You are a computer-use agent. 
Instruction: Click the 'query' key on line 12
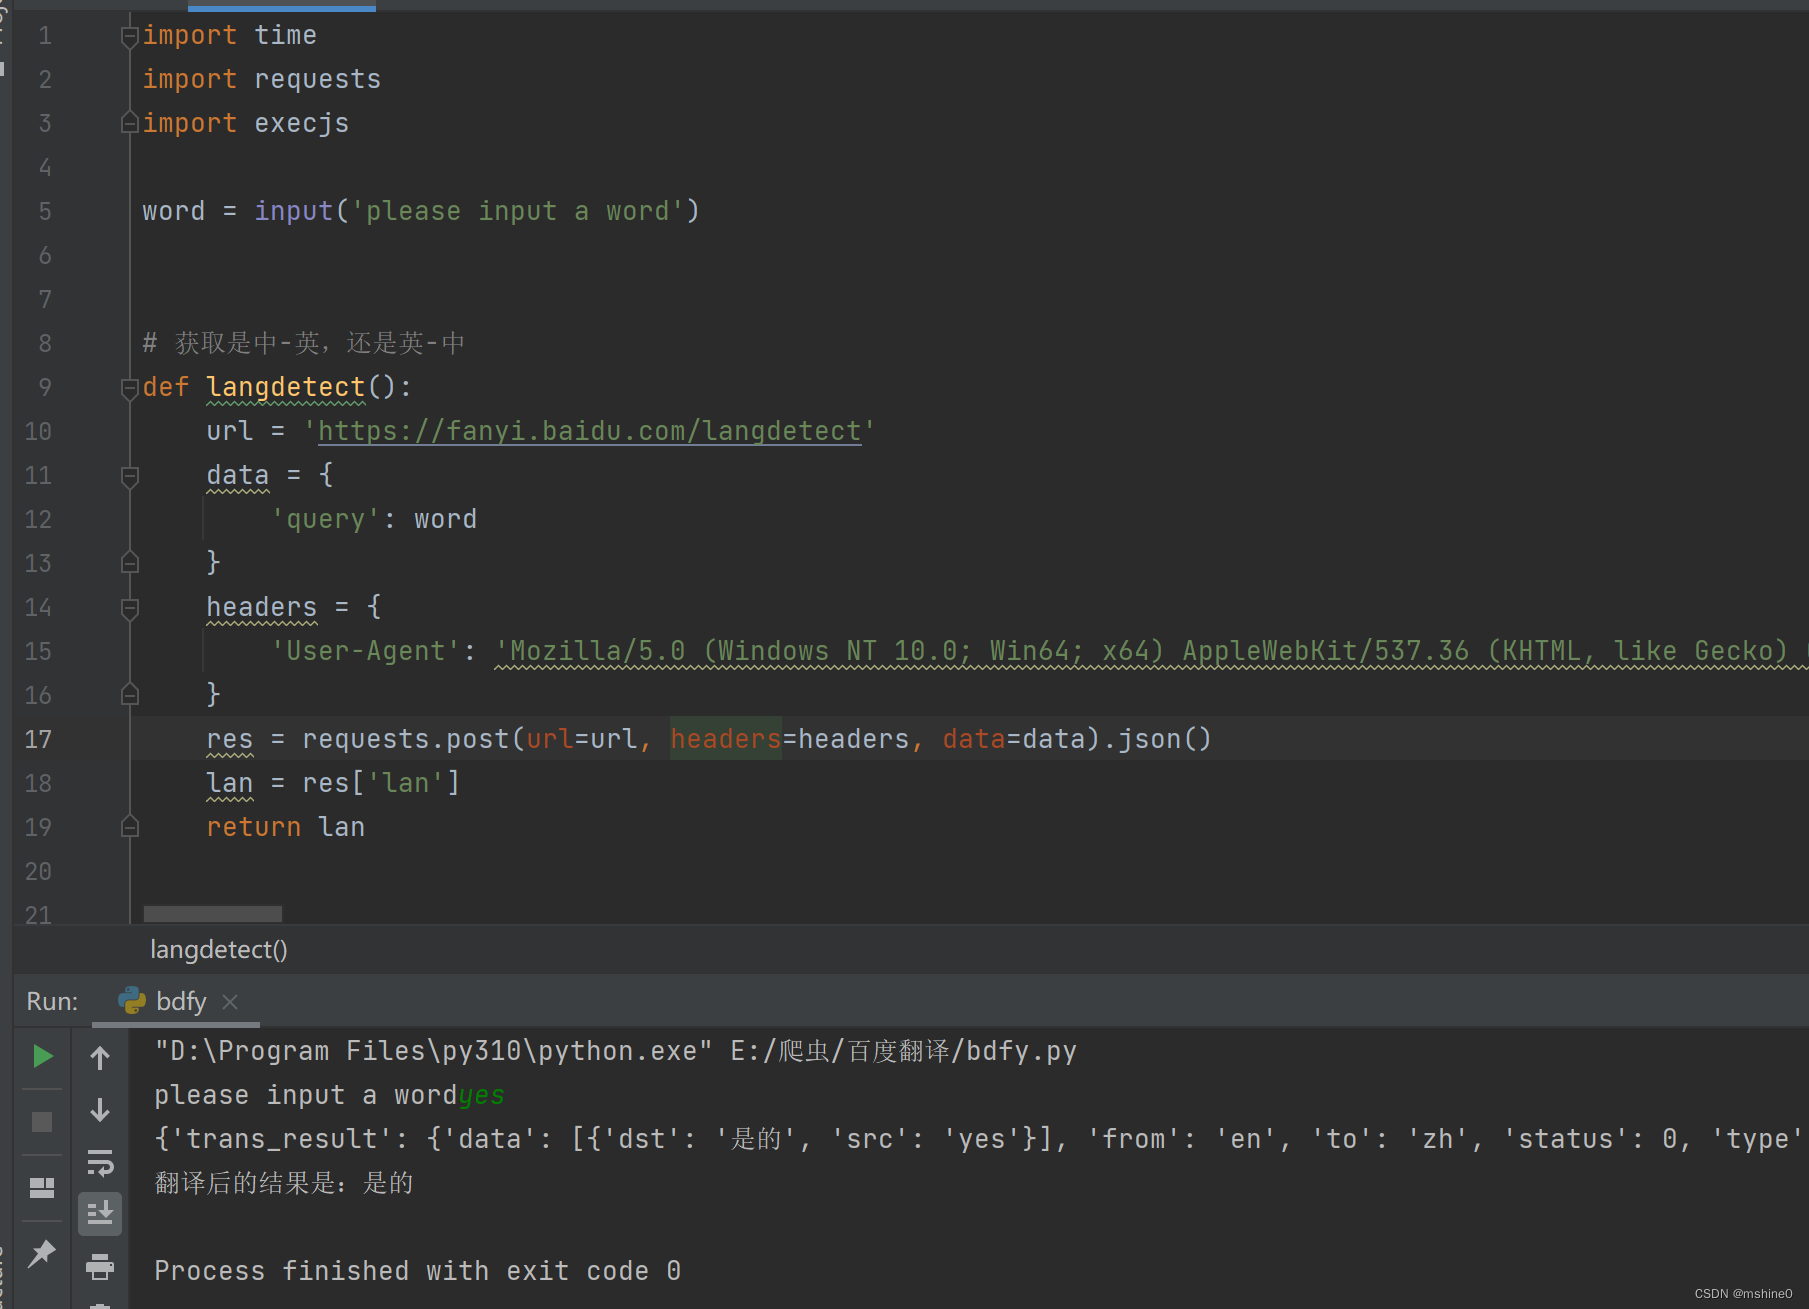pos(326,519)
